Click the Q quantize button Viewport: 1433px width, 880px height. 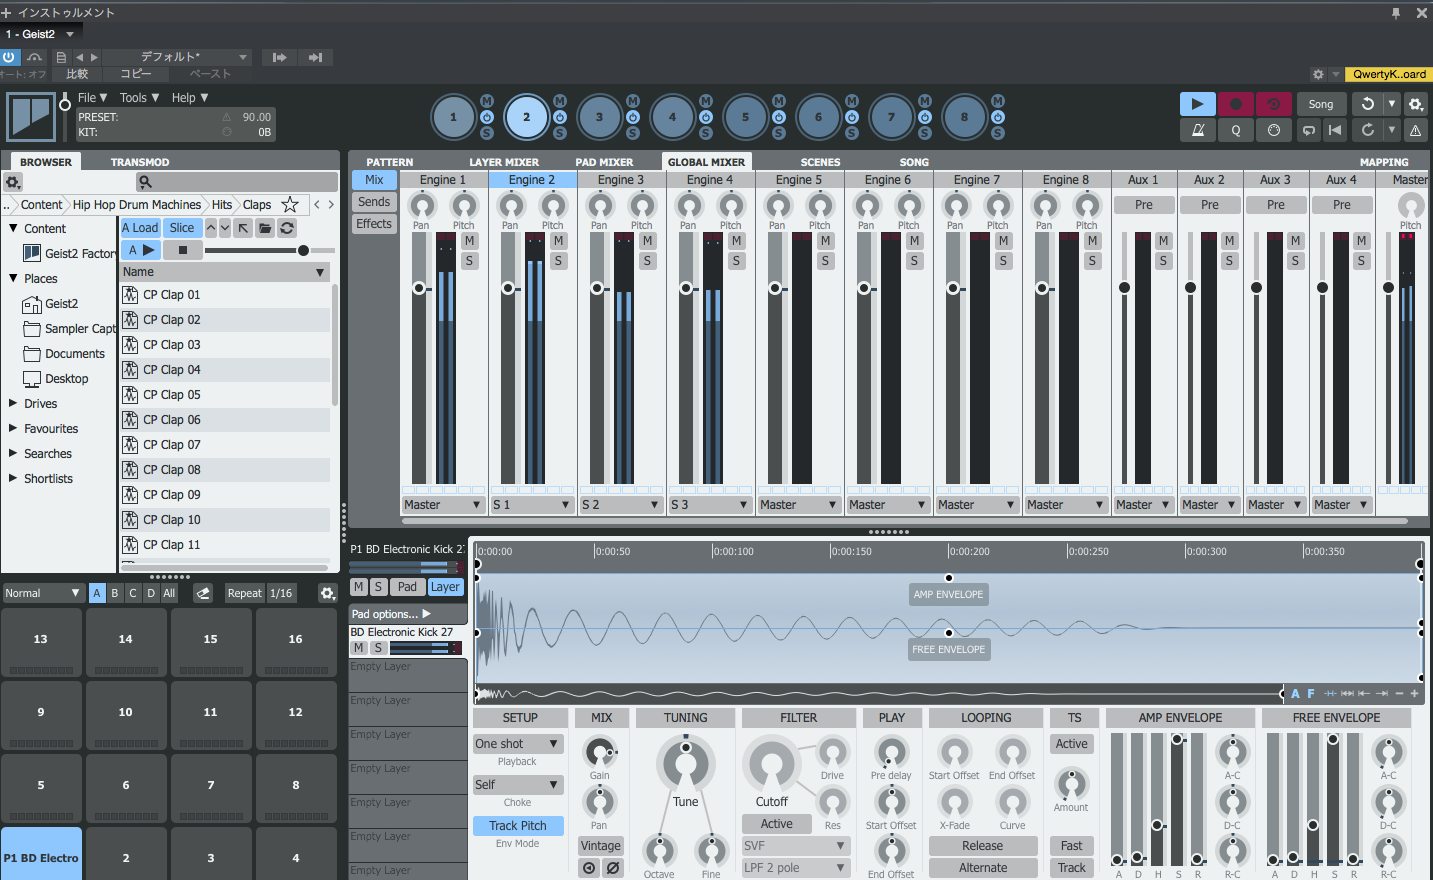[1236, 130]
